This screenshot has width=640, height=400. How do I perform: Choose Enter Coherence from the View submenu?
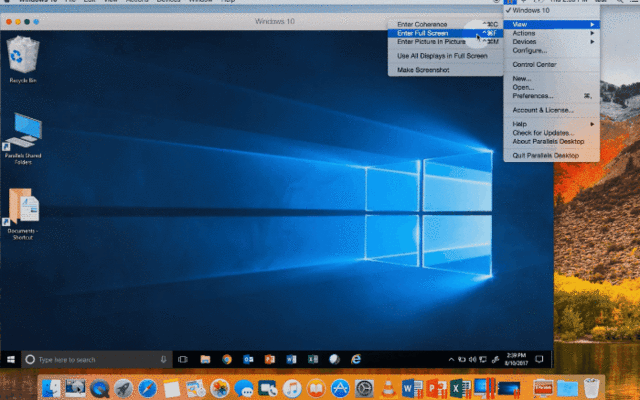(445, 24)
